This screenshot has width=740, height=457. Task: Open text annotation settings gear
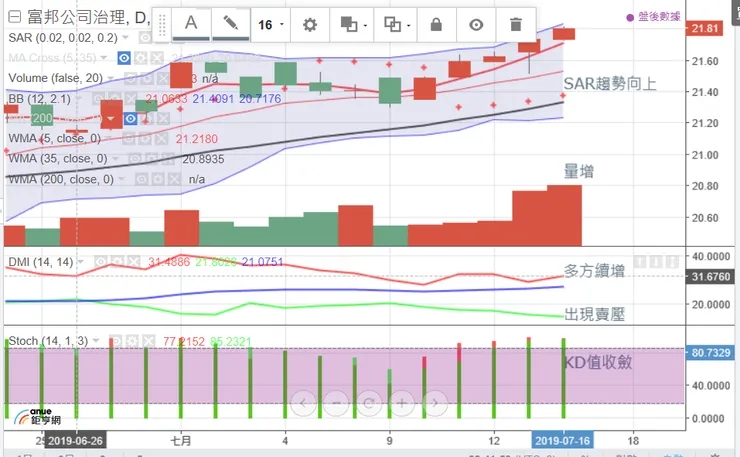pyautogui.click(x=310, y=25)
